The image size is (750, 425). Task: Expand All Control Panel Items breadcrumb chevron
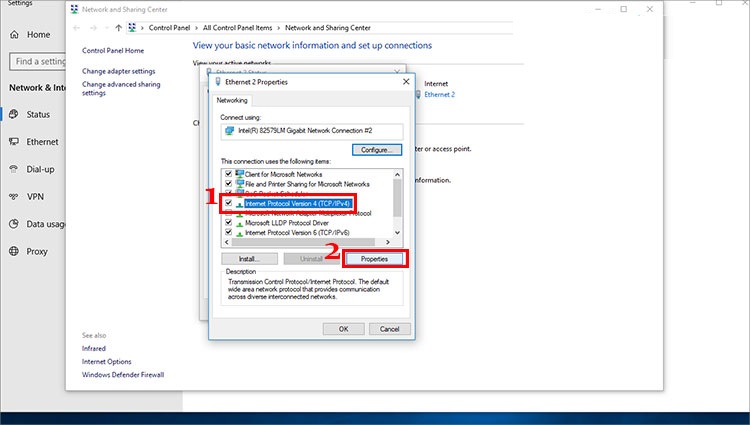[278, 28]
